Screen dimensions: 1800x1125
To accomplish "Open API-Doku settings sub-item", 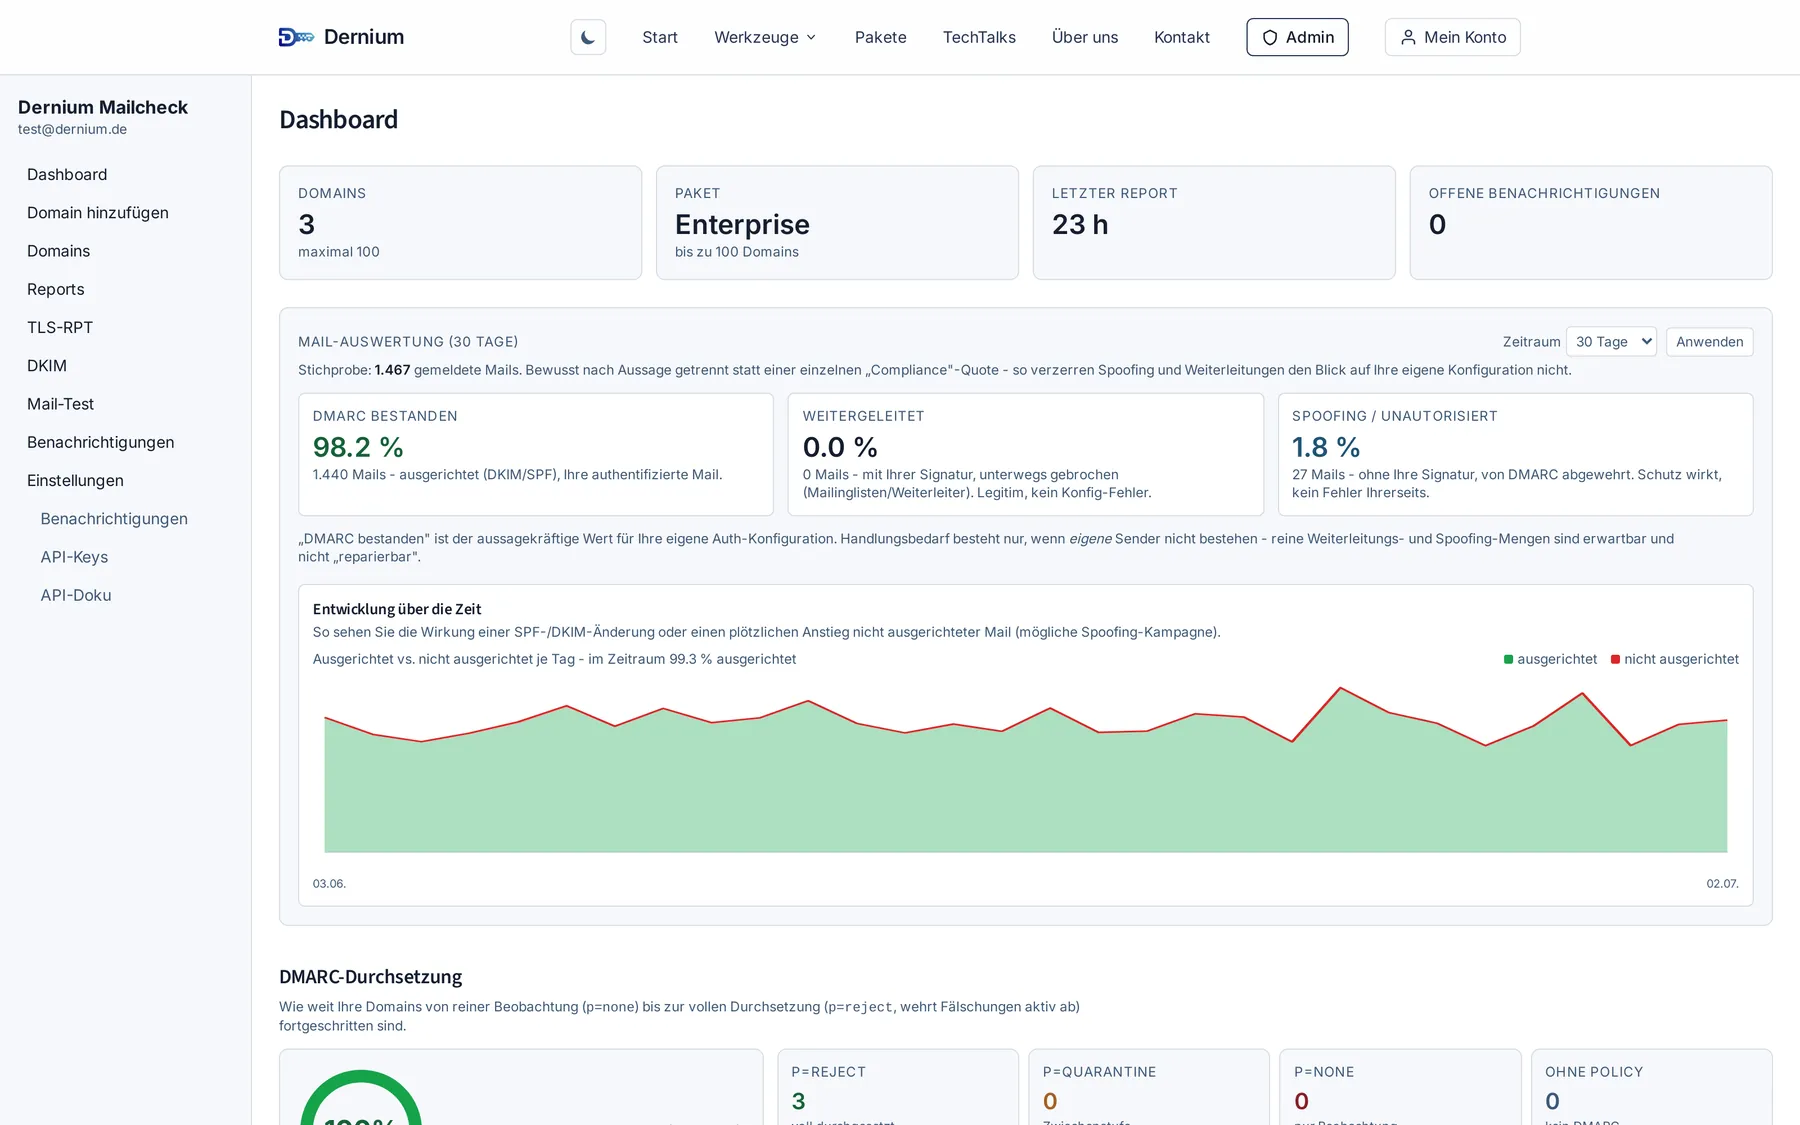I will click(x=76, y=595).
